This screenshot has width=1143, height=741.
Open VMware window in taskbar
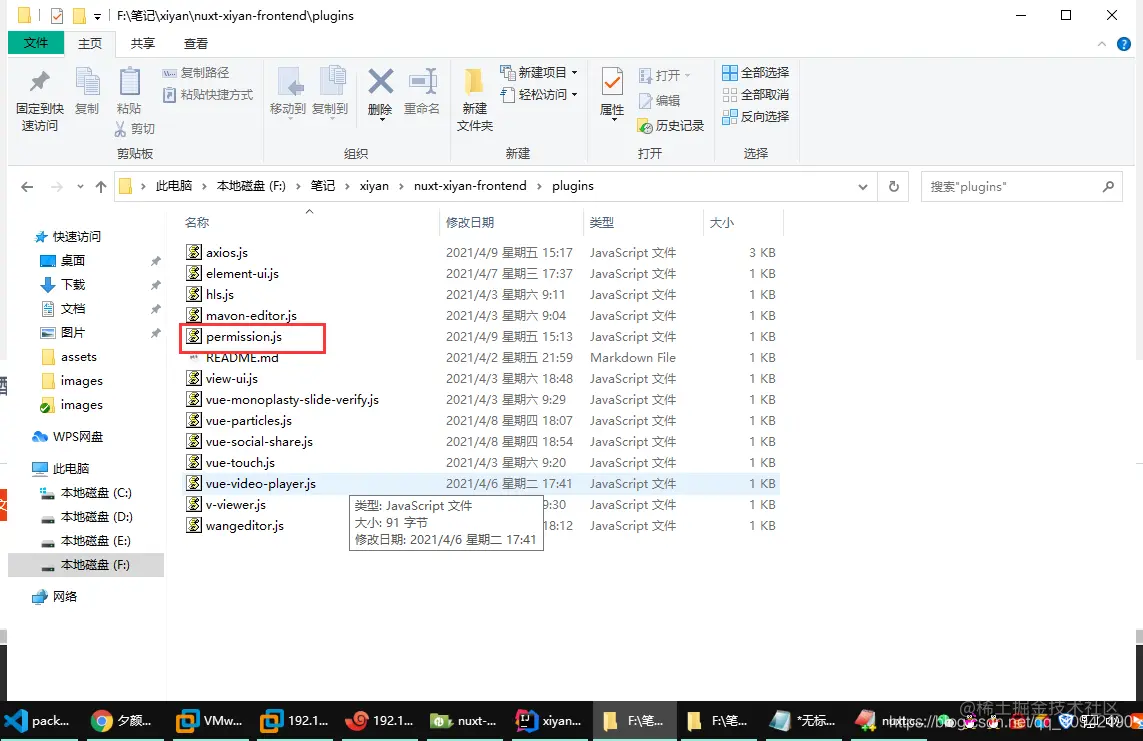(209, 721)
